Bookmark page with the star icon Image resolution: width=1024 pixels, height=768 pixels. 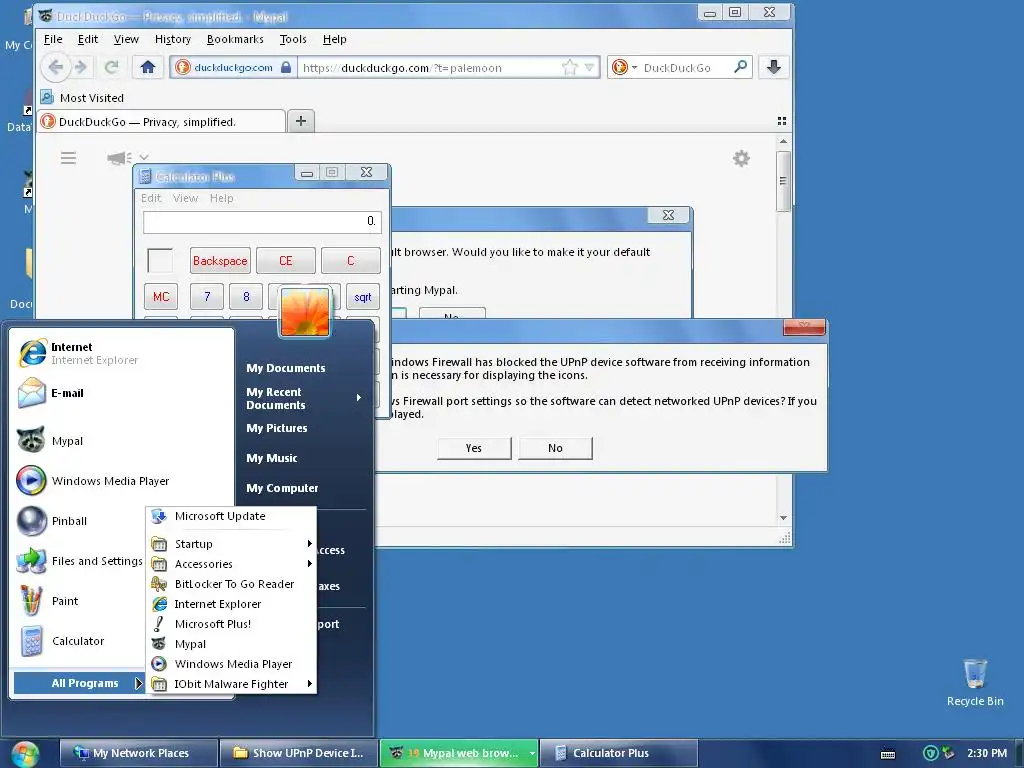pyautogui.click(x=569, y=67)
